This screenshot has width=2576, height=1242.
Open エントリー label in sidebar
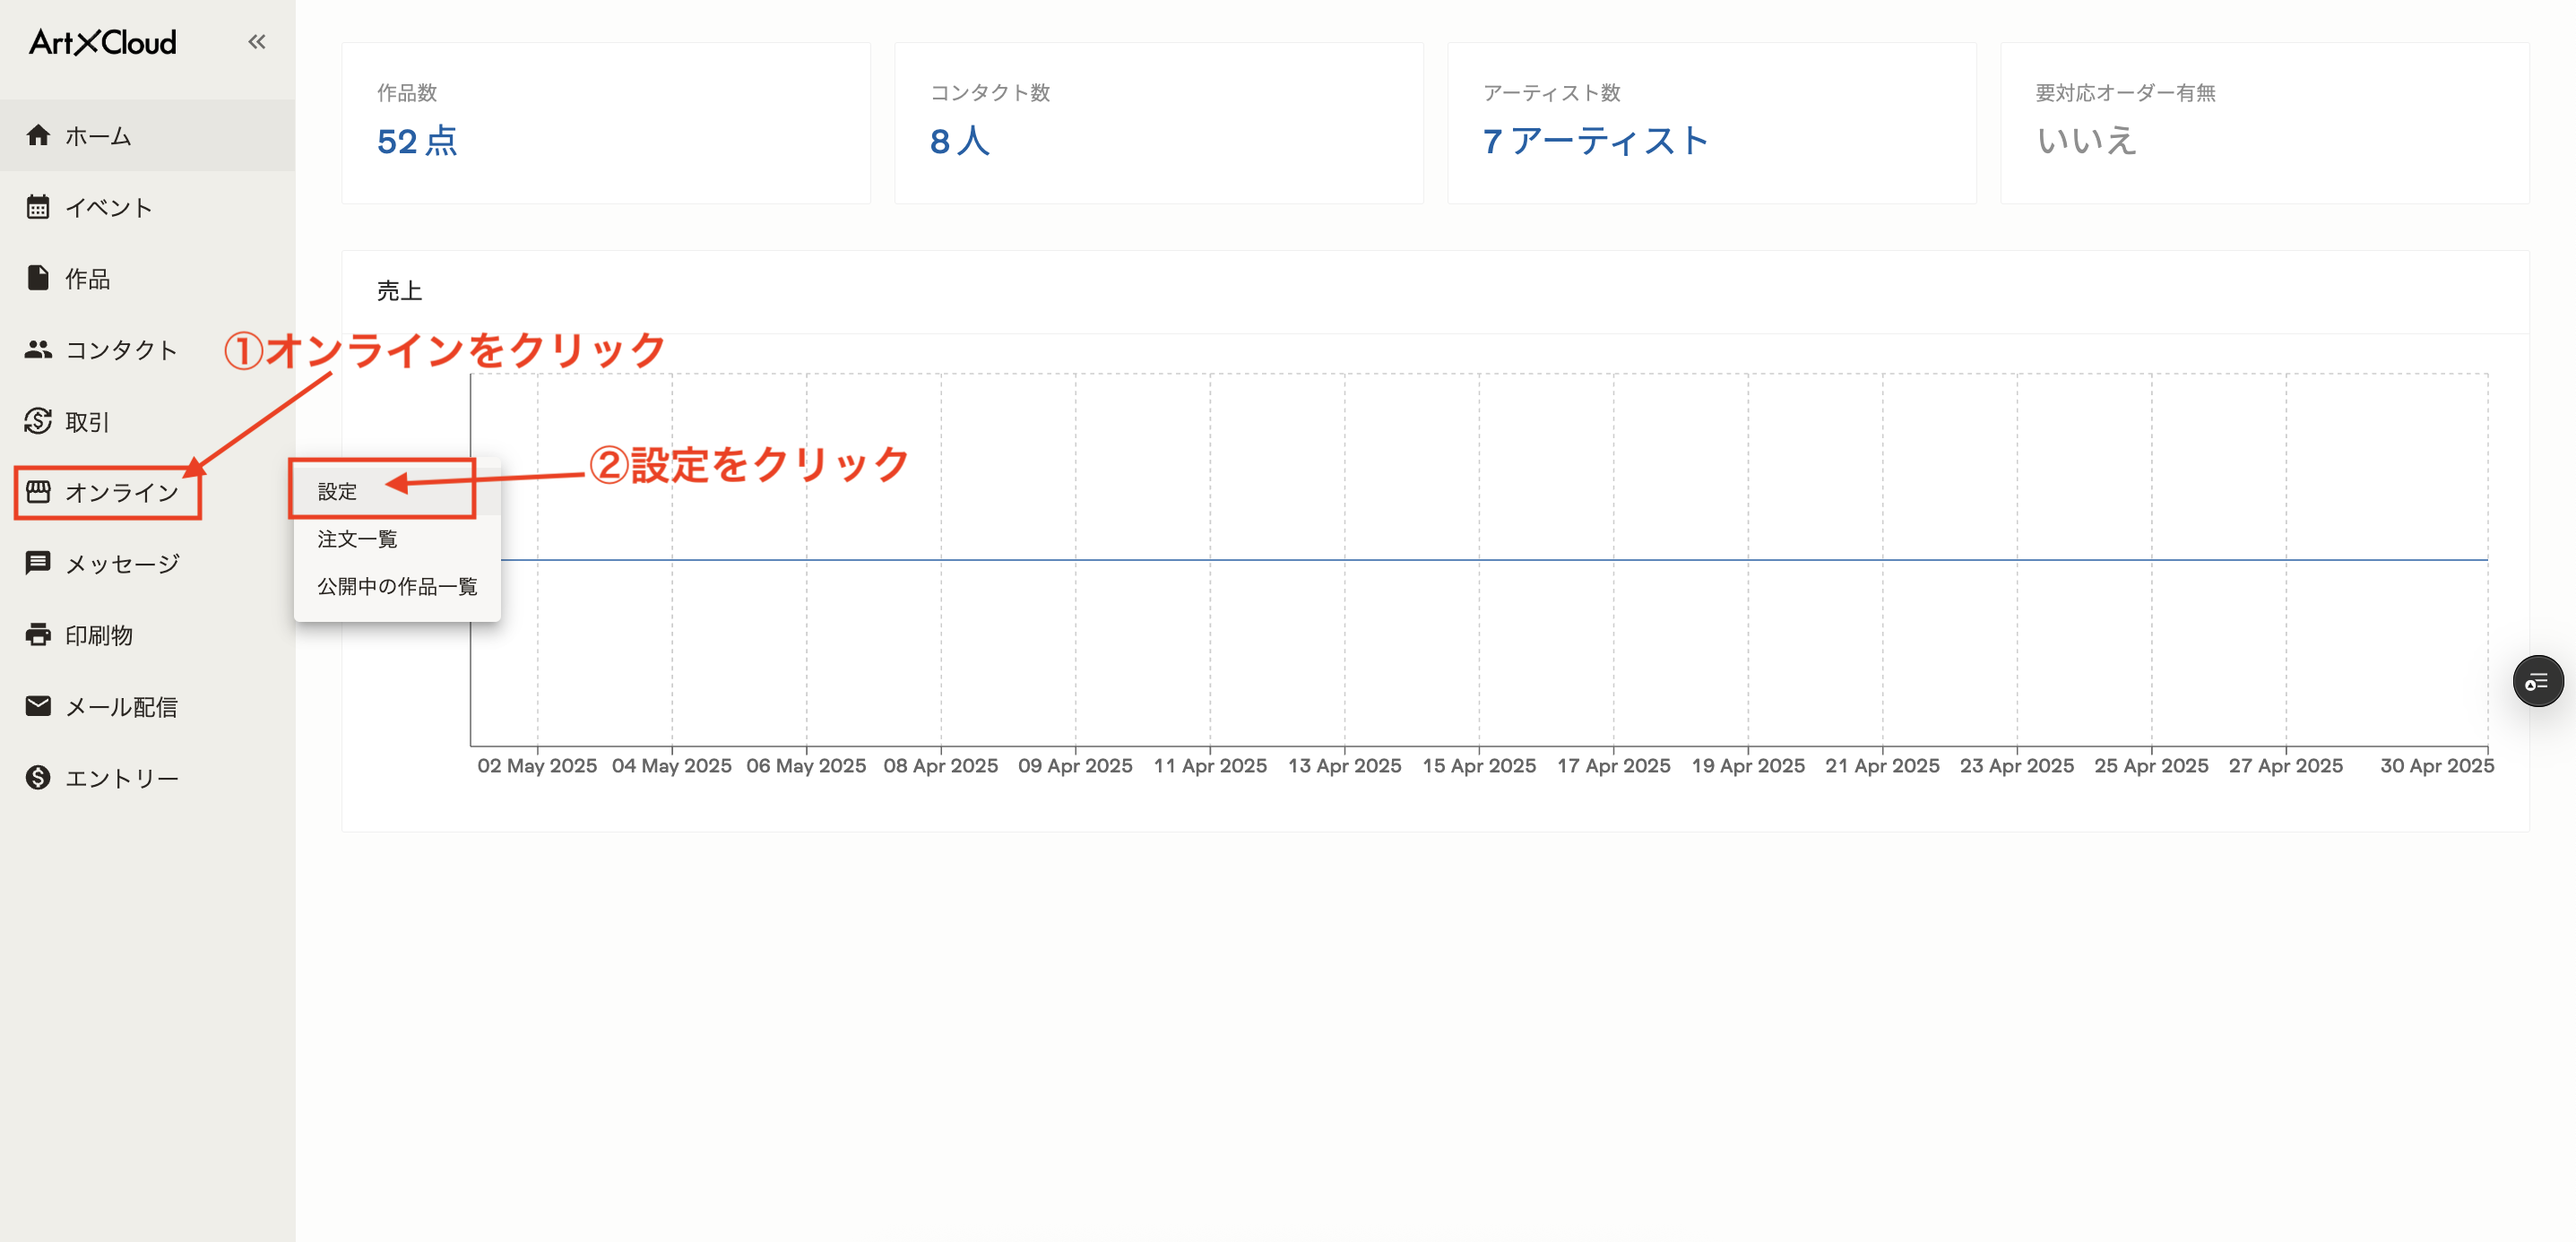click(122, 778)
